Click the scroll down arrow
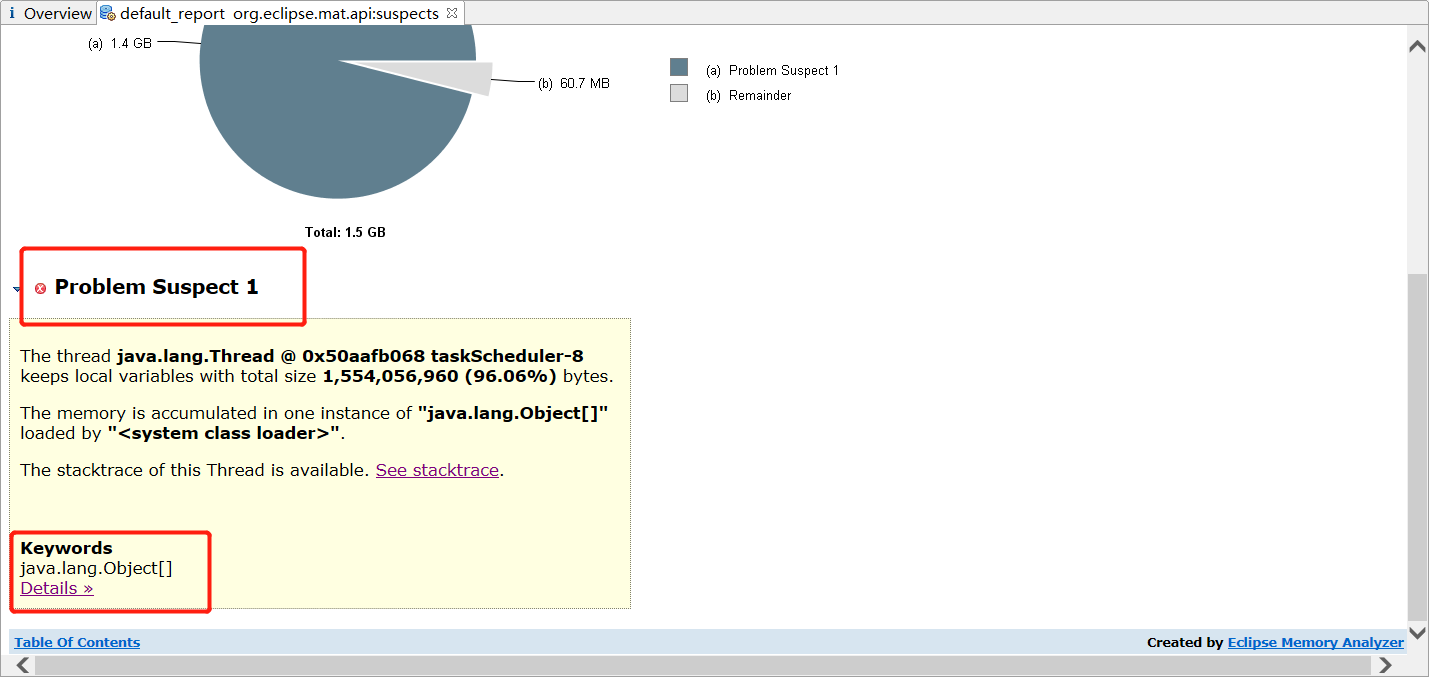Screen dimensions: 1429x677 coord(1417,633)
